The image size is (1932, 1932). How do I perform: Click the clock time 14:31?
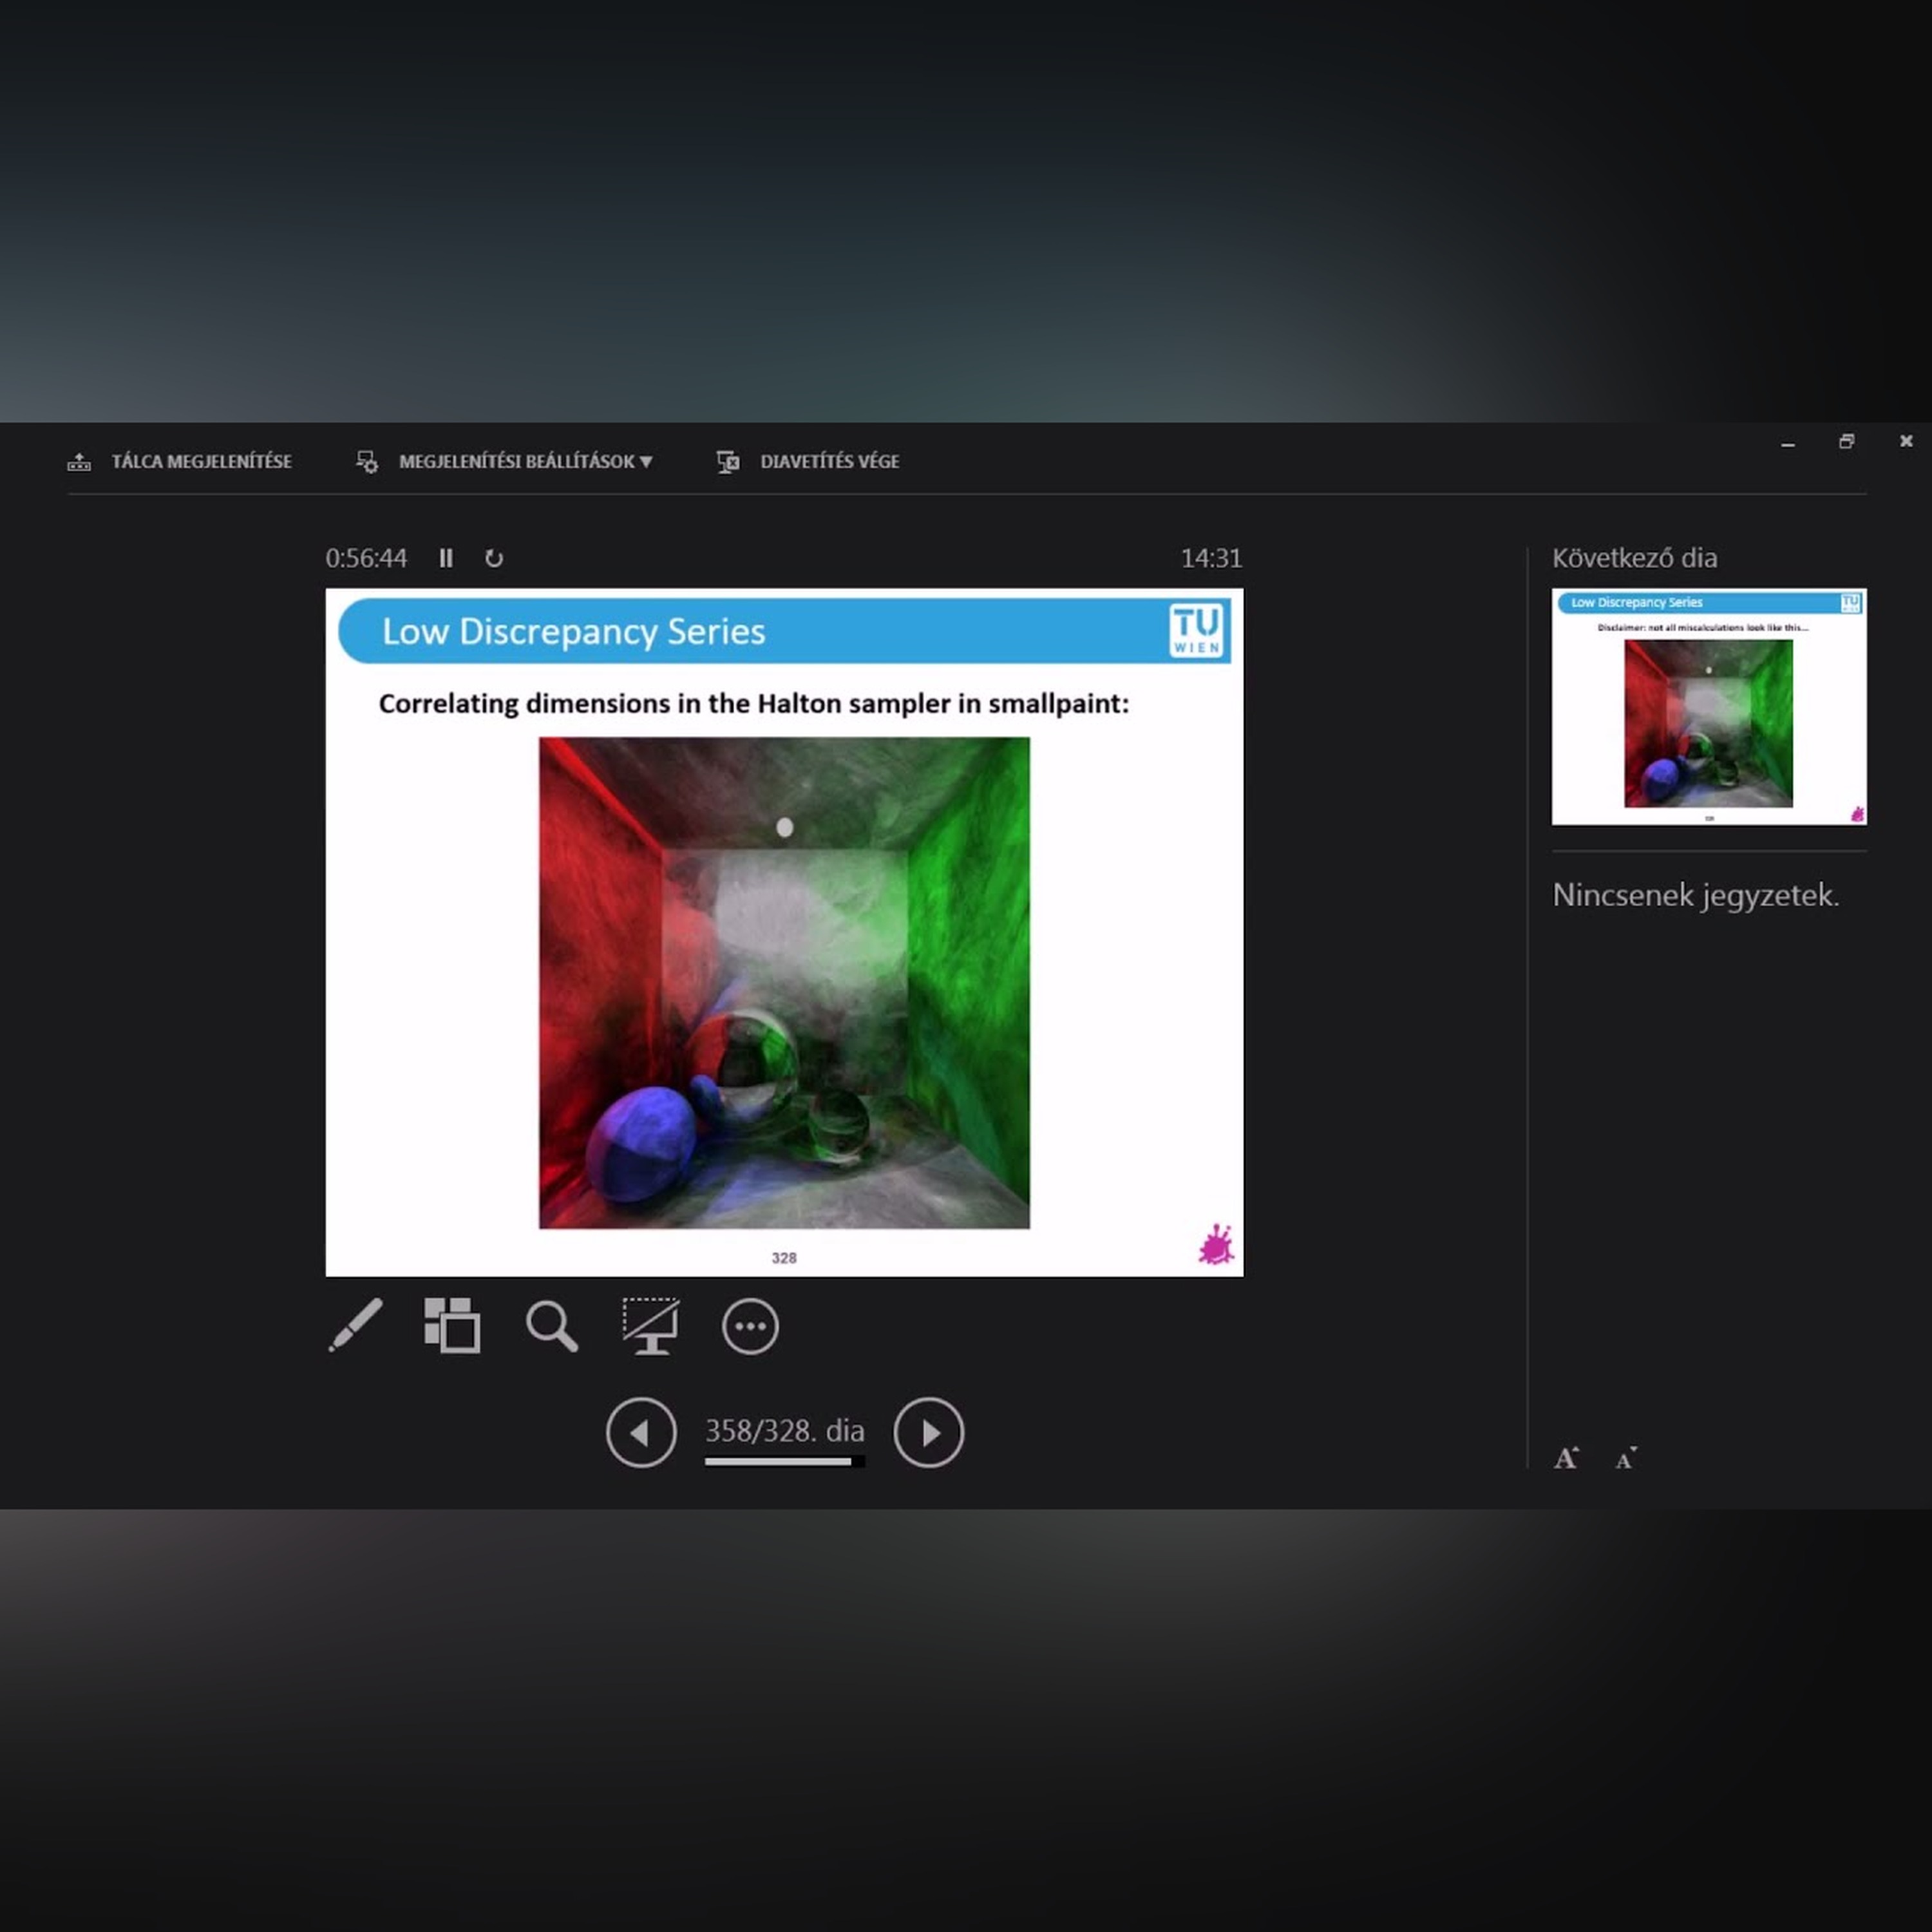[x=1211, y=558]
